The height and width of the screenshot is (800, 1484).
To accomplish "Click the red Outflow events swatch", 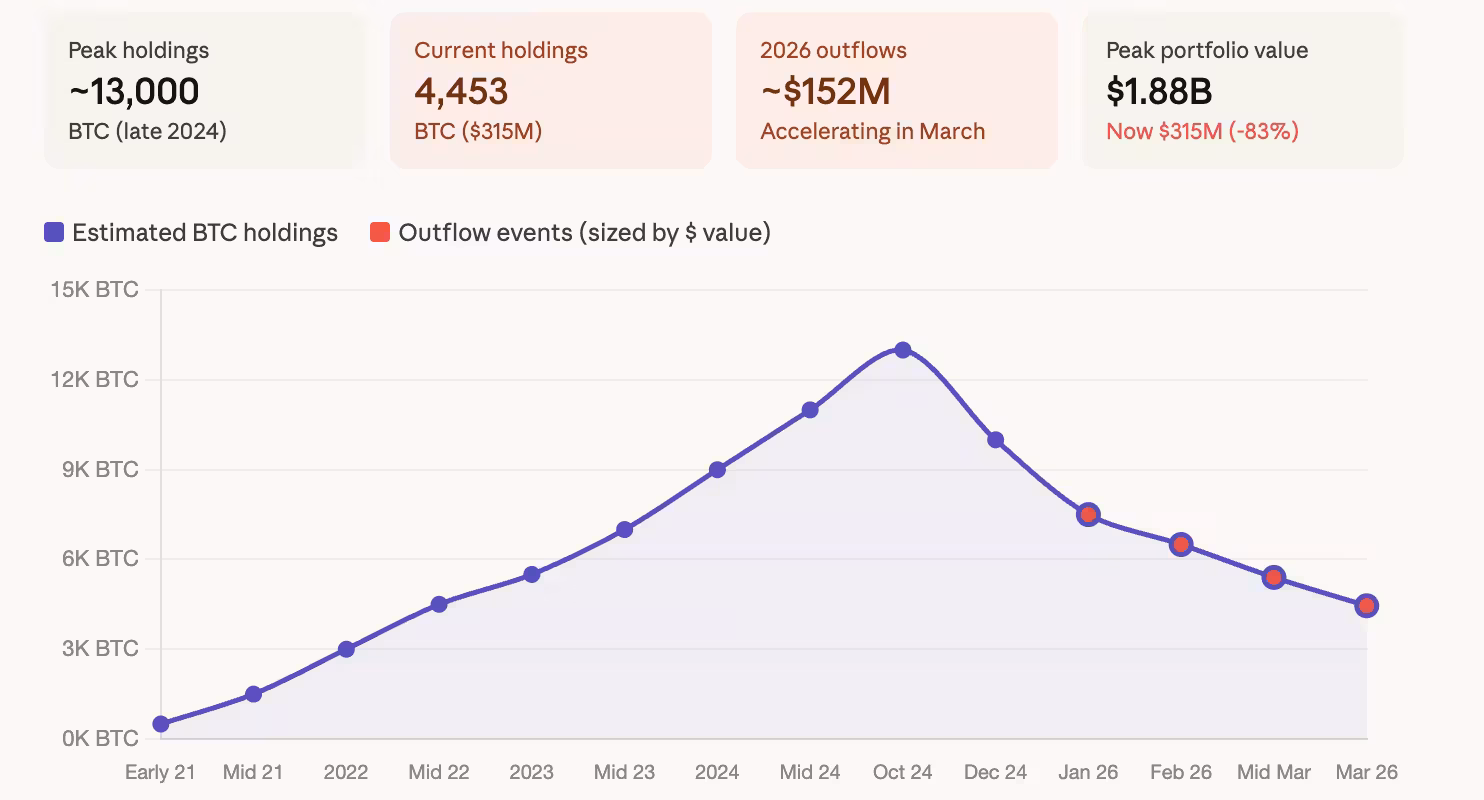I will point(380,233).
